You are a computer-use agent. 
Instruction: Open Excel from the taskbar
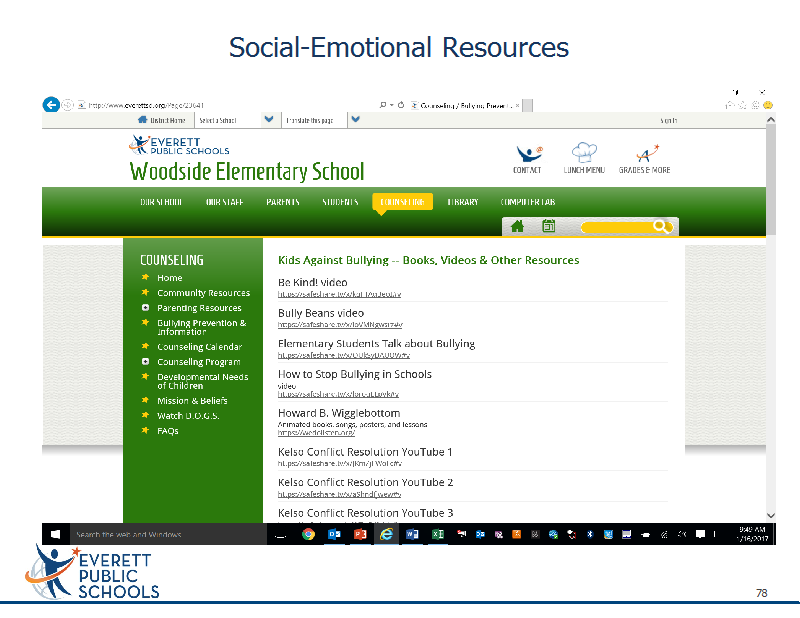(x=438, y=534)
